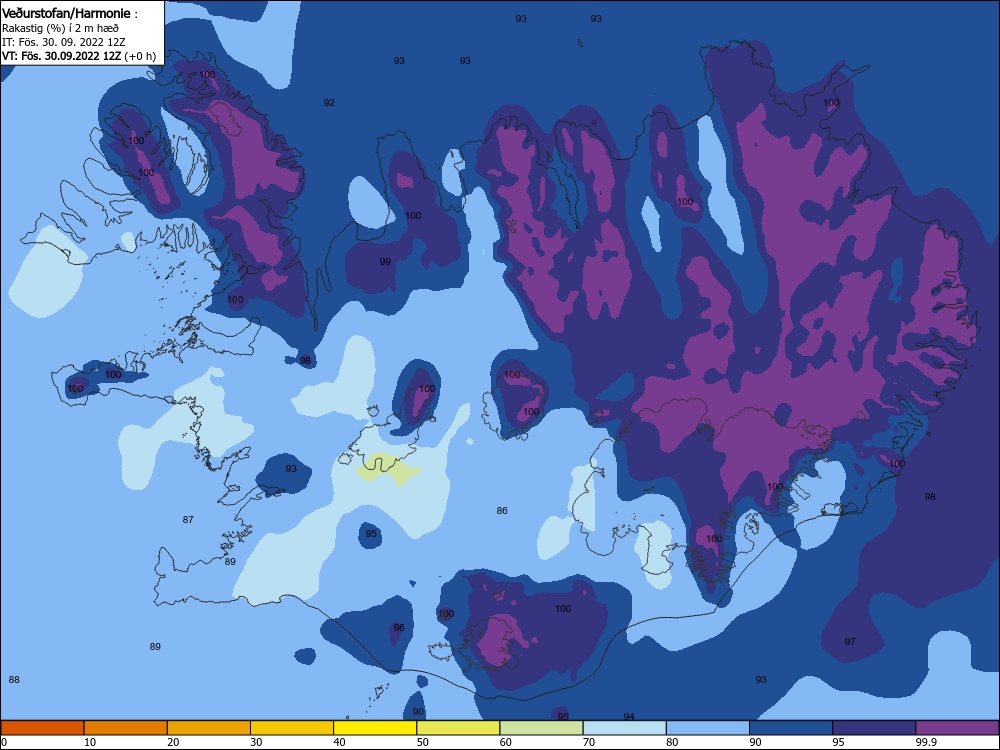Select the 'VT: Fös. 30.09.2022 12Z (+0 h)' line
Screen dimensions: 1000x750
[79, 55]
